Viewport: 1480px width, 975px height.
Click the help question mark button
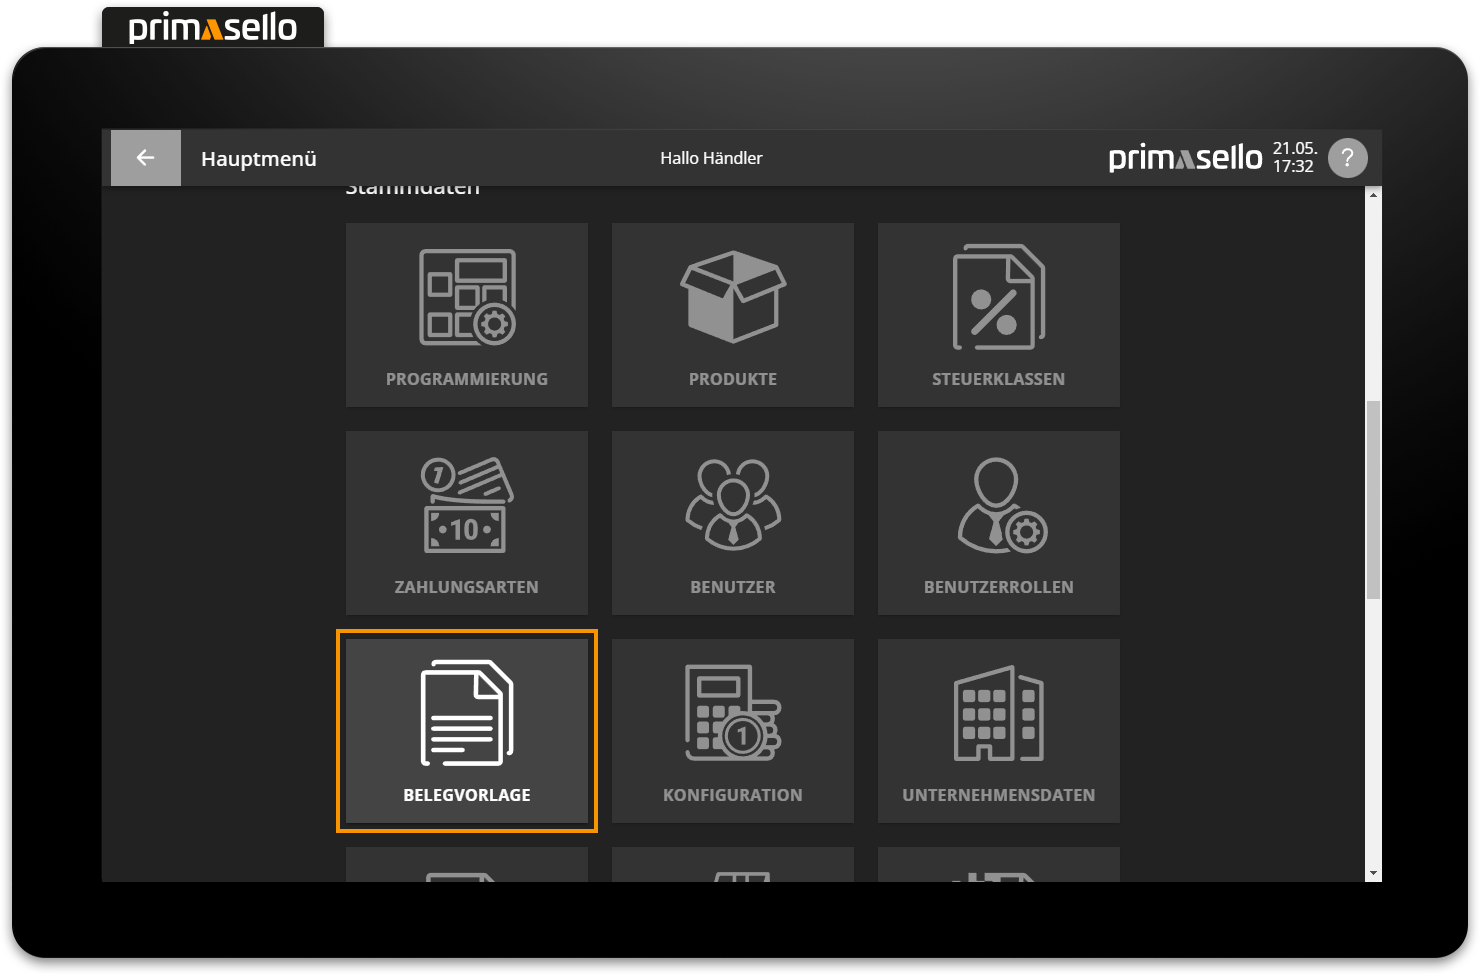[x=1347, y=157]
